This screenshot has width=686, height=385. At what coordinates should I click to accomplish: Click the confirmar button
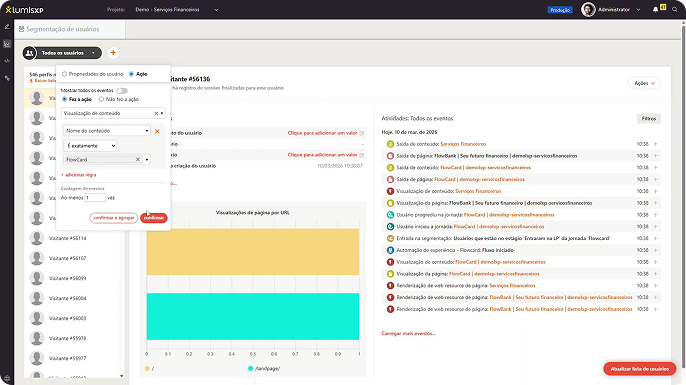coord(154,218)
